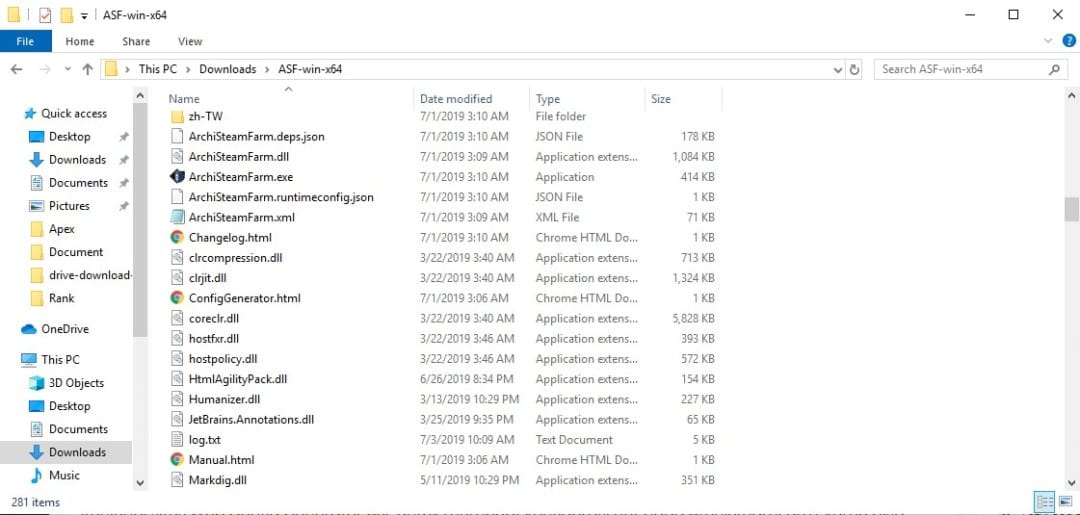Expand the ribbon using the chevron
The height and width of the screenshot is (515, 1080).
1049,41
